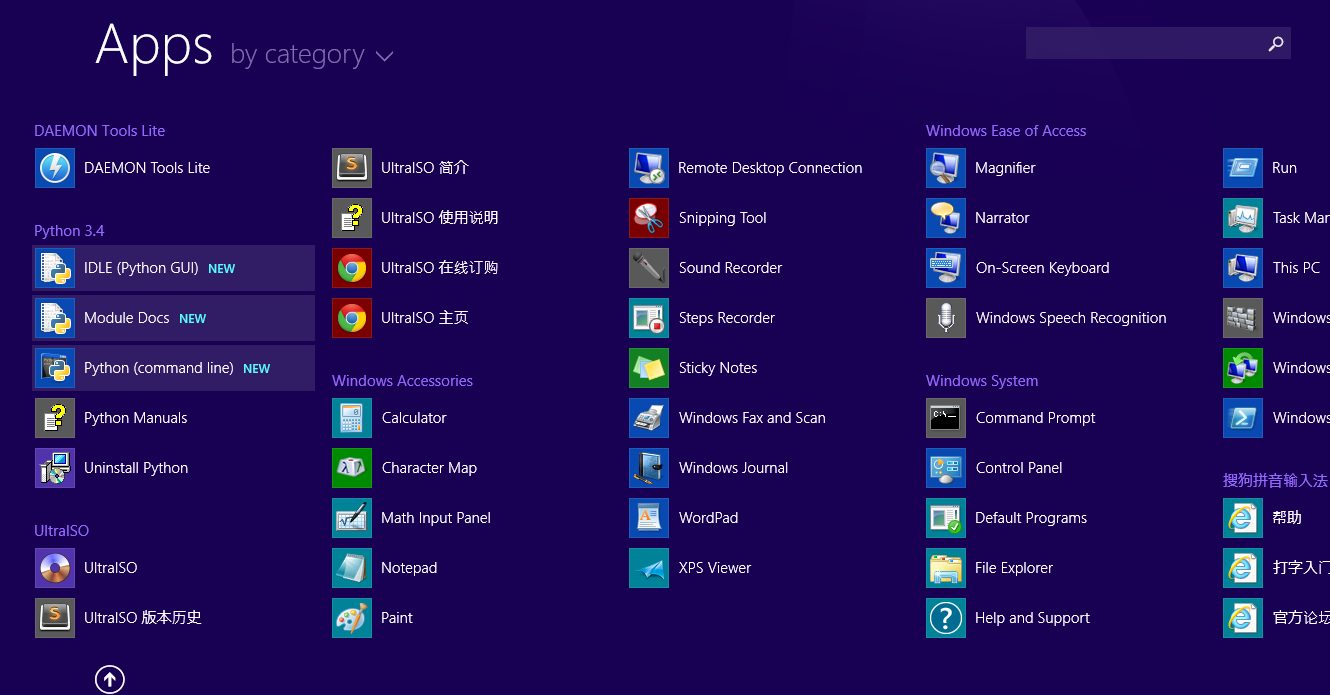Open the On-Screen Keyboard icon
The width and height of the screenshot is (1330, 695).
tap(946, 268)
